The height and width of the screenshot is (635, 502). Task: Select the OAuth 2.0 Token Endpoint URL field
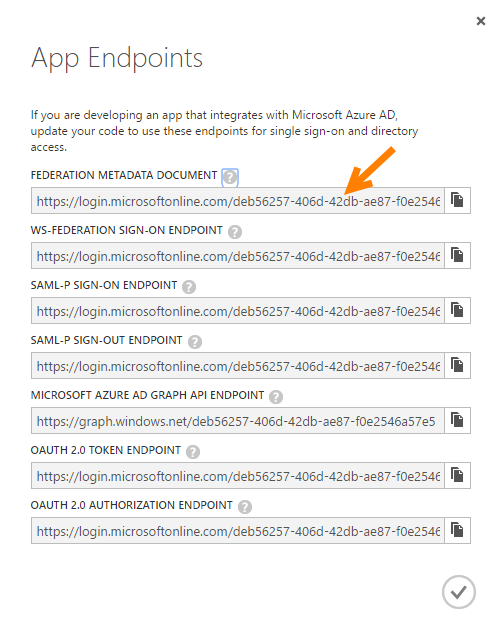point(238,475)
